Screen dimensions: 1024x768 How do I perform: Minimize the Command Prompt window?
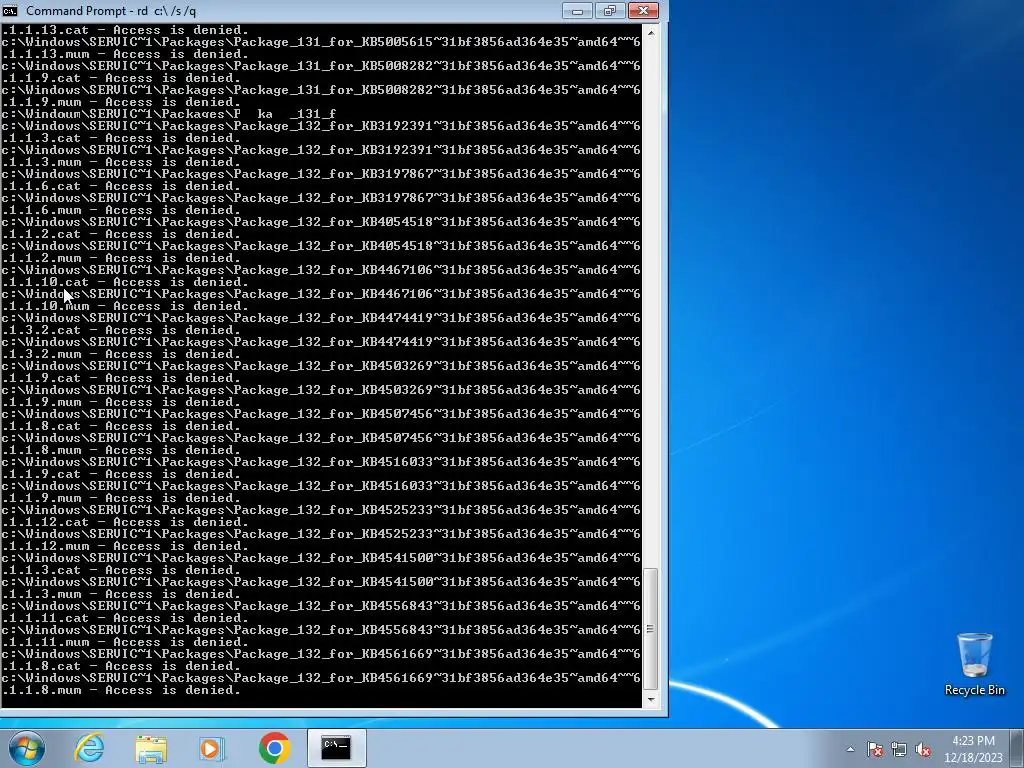coord(577,10)
